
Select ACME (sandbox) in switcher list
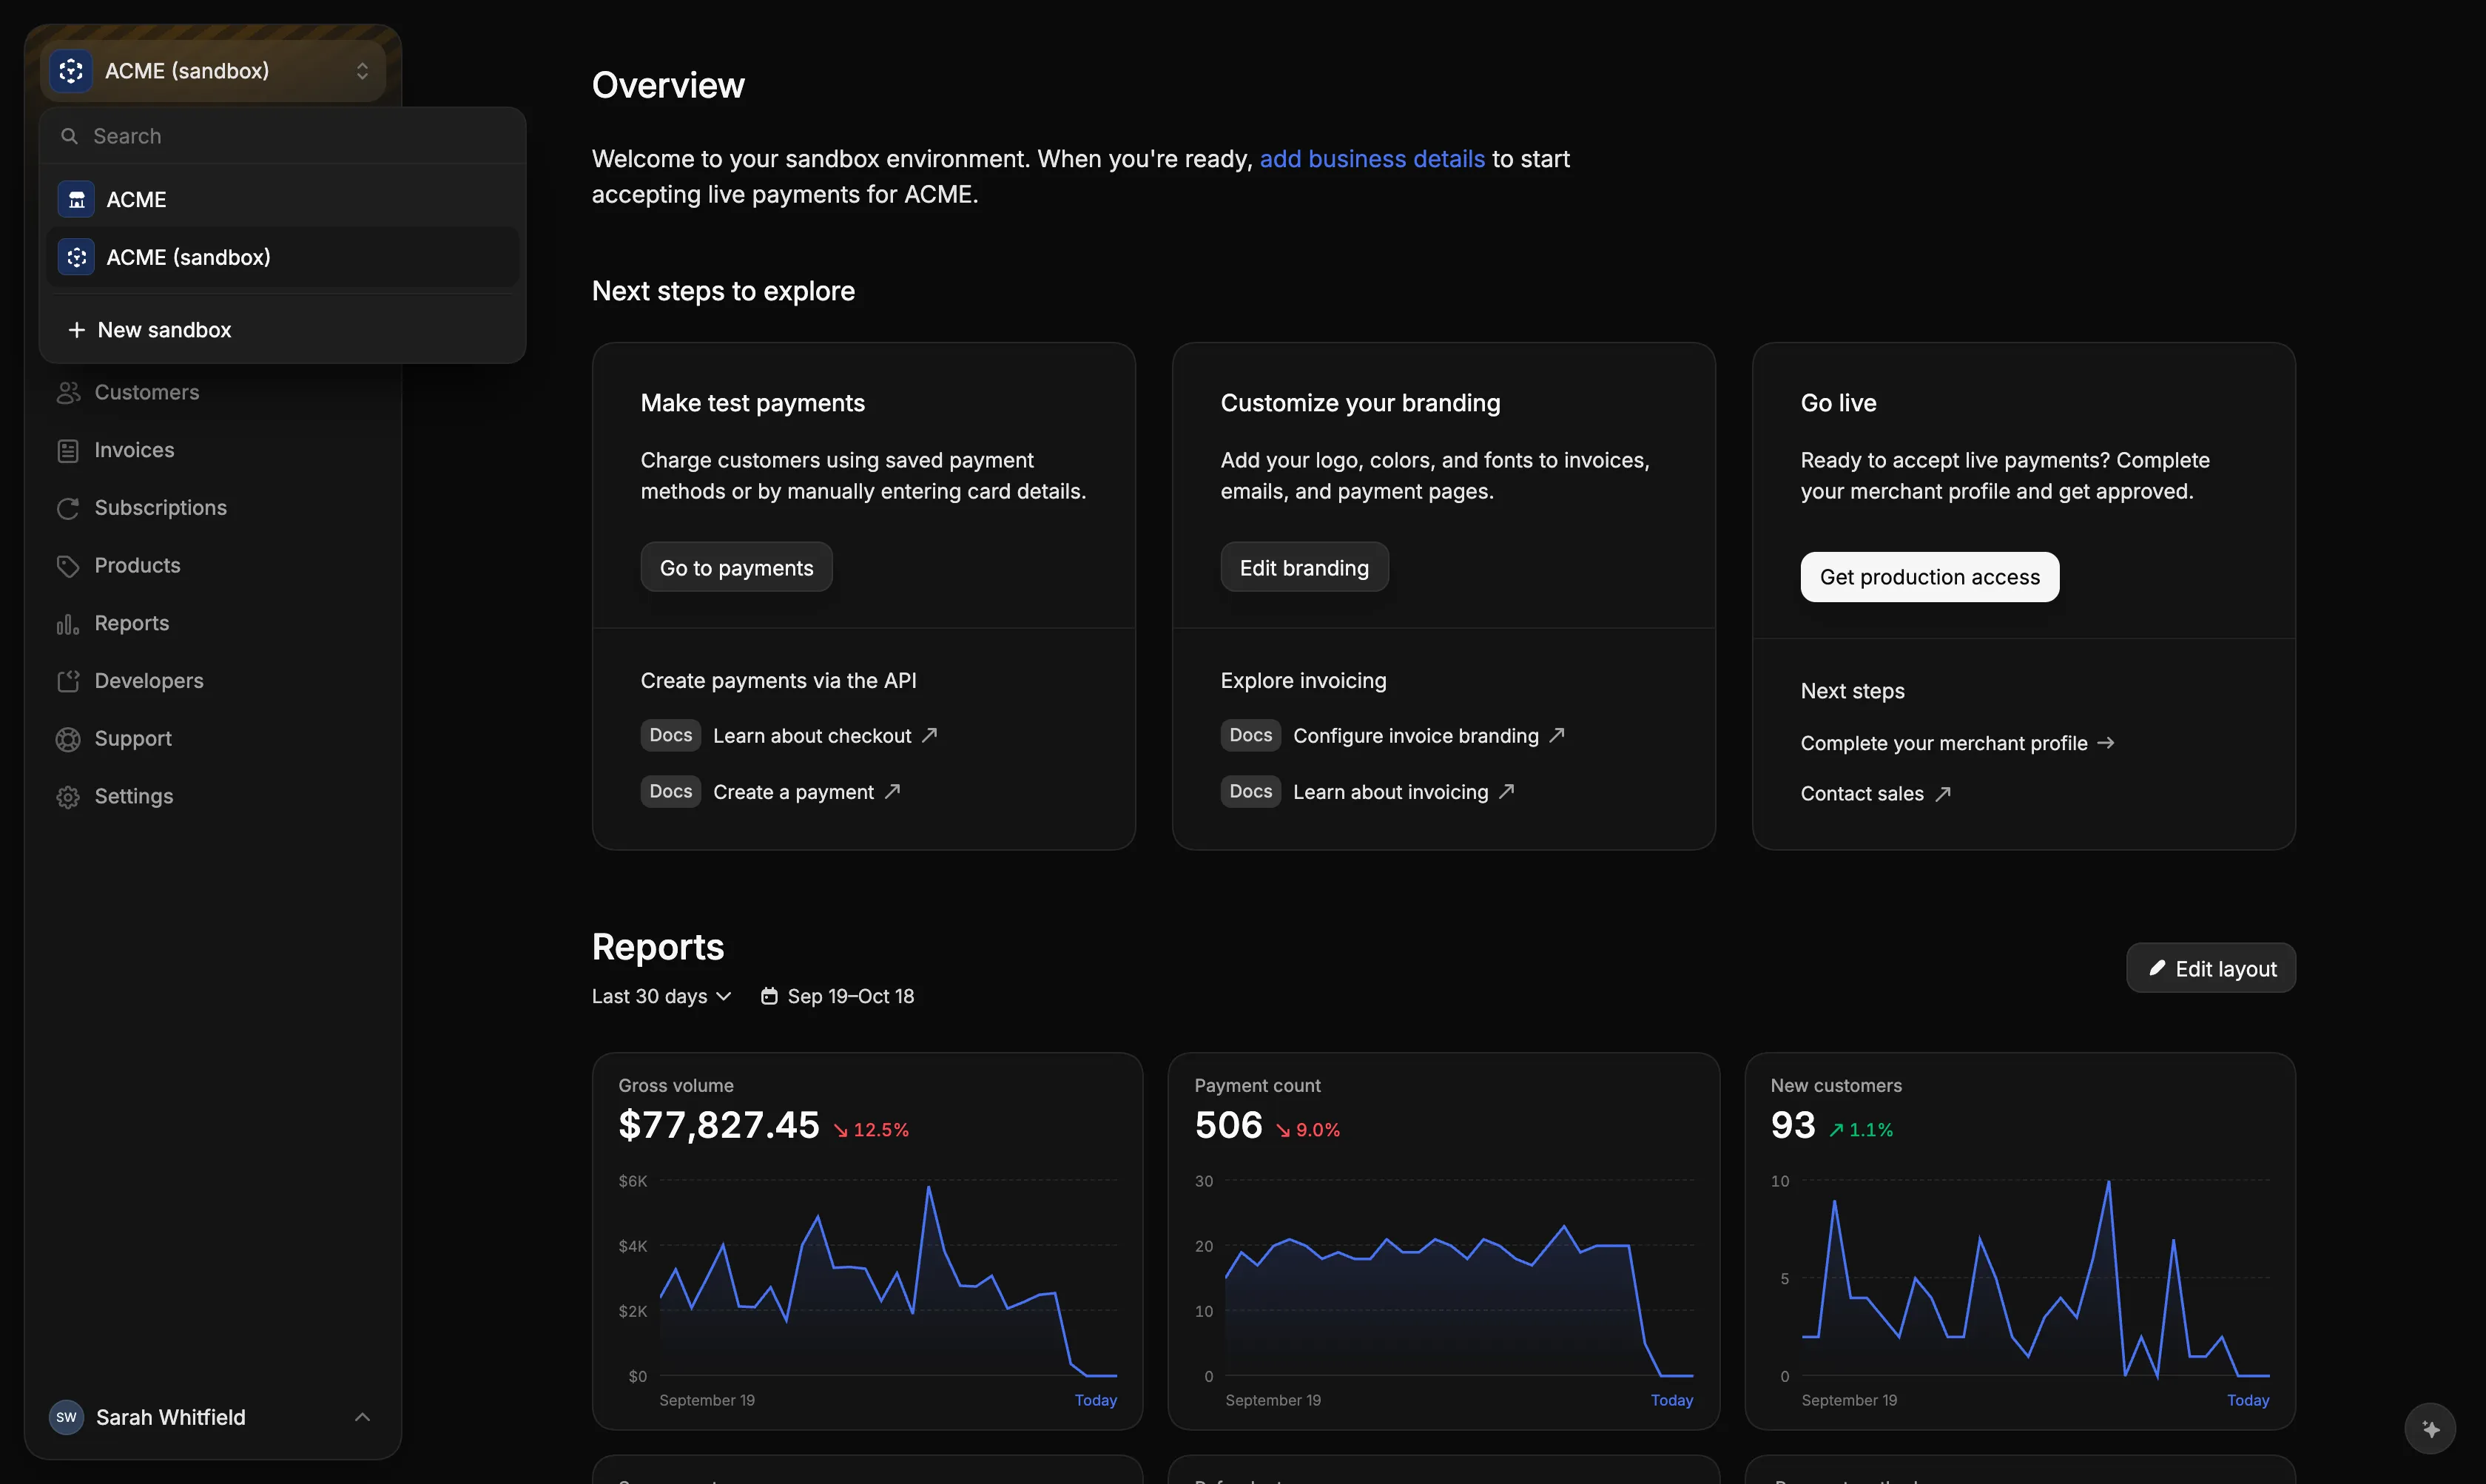(x=283, y=257)
